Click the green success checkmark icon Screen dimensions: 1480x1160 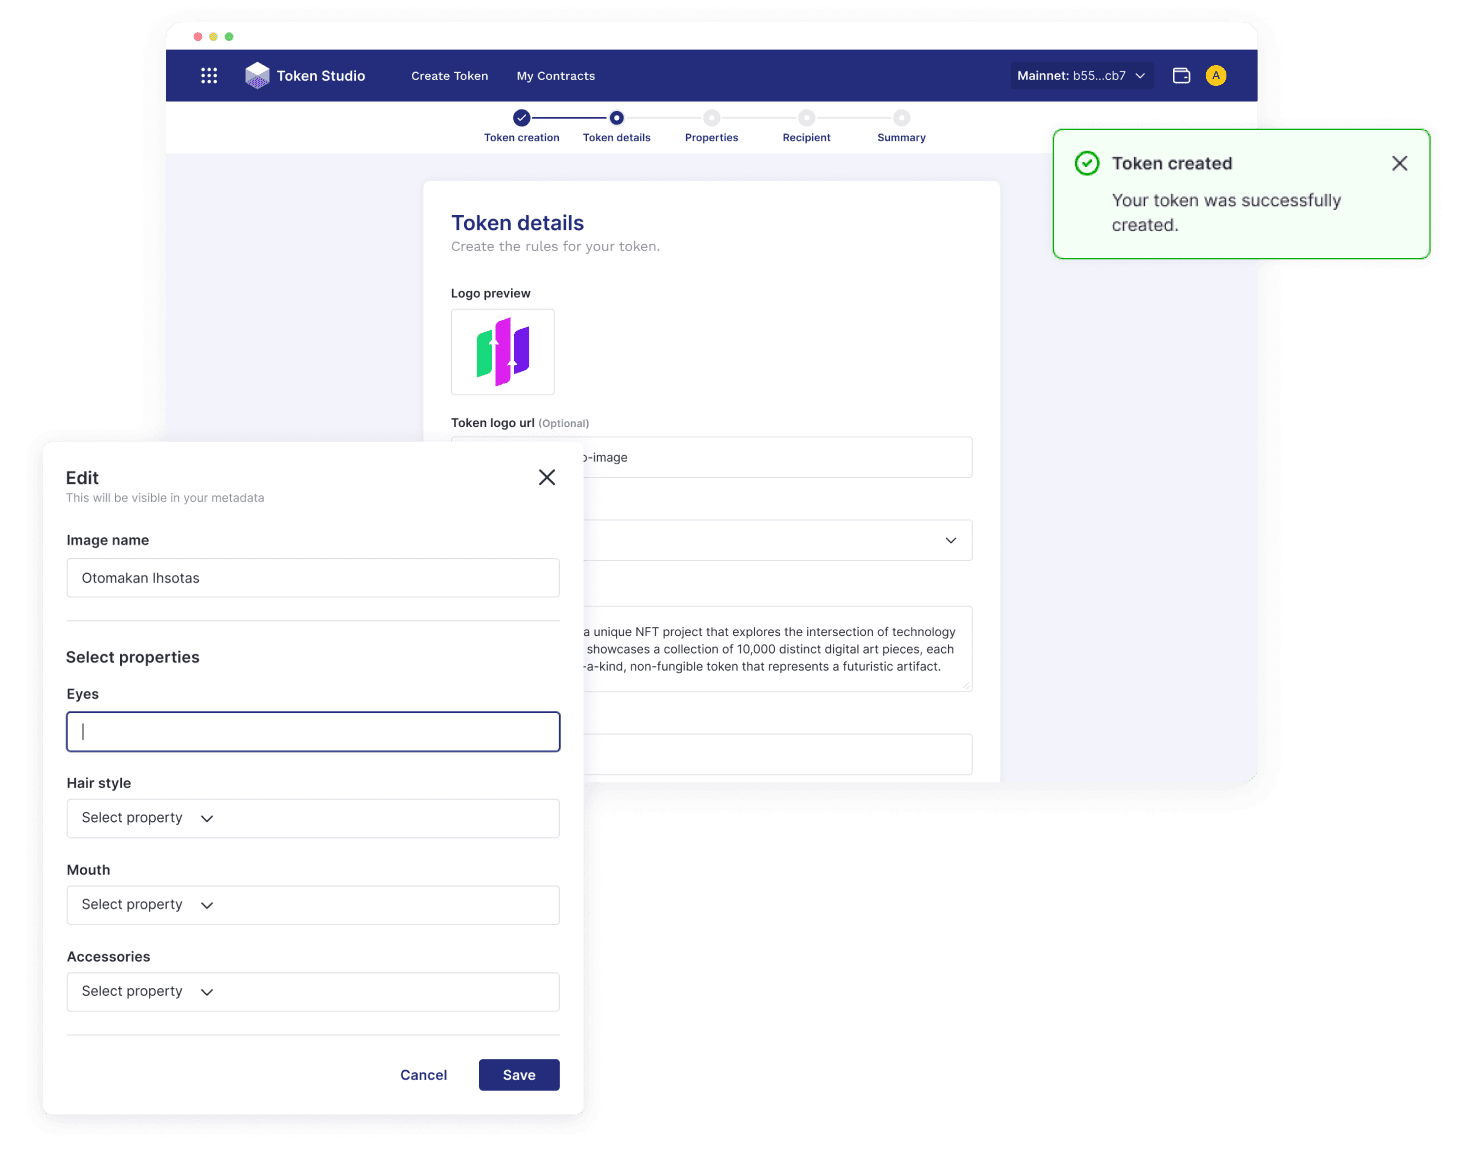[1087, 163]
